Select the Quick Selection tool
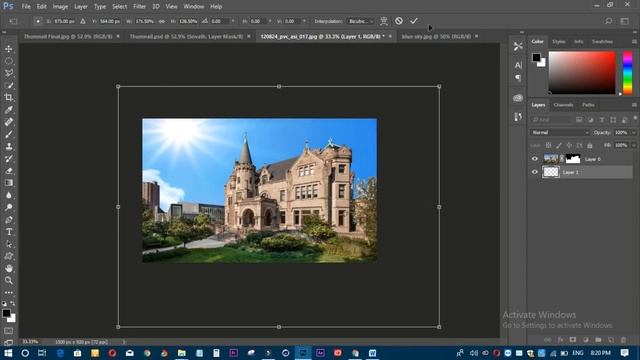The image size is (640, 360). click(9, 86)
